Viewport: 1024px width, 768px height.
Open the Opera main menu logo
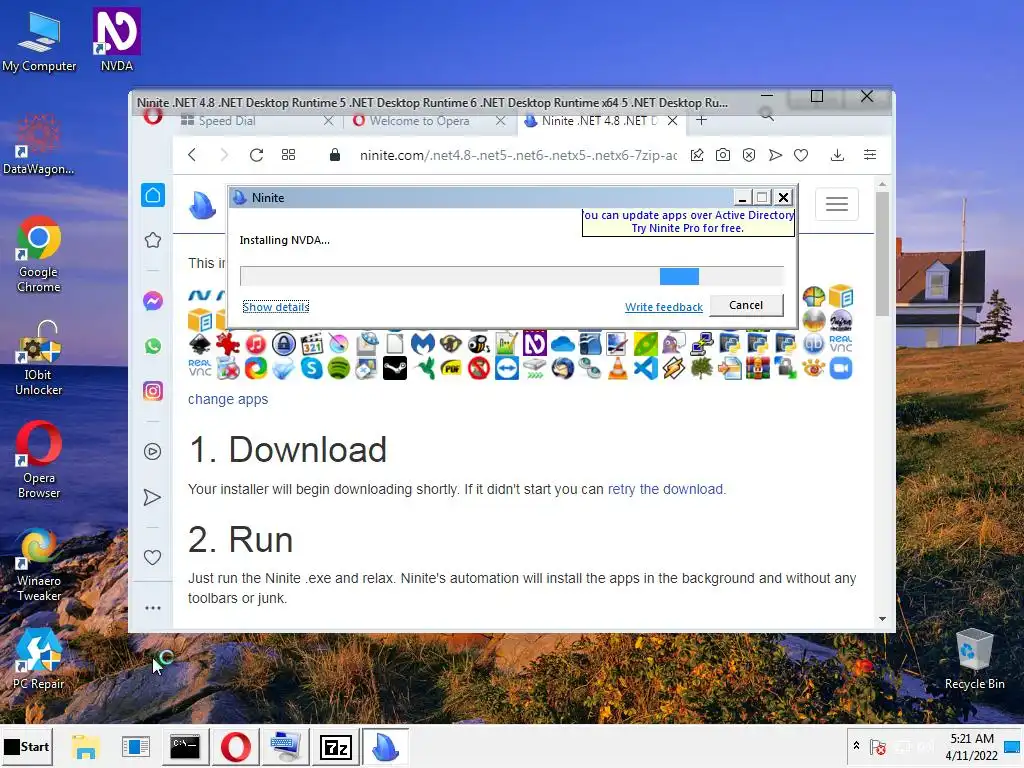[x=153, y=117]
